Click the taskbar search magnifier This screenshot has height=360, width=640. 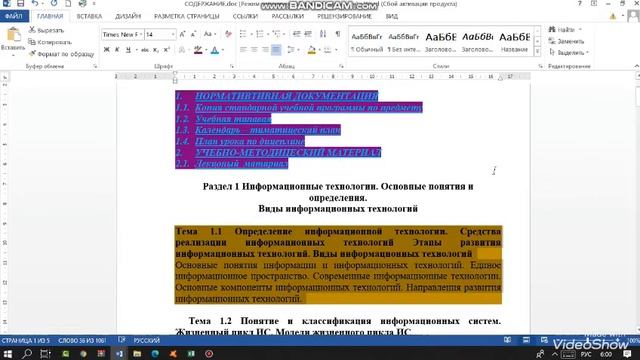[27, 353]
